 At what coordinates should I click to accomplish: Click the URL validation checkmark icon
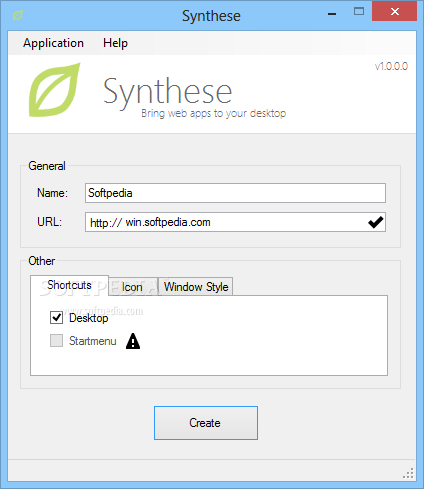[376, 222]
